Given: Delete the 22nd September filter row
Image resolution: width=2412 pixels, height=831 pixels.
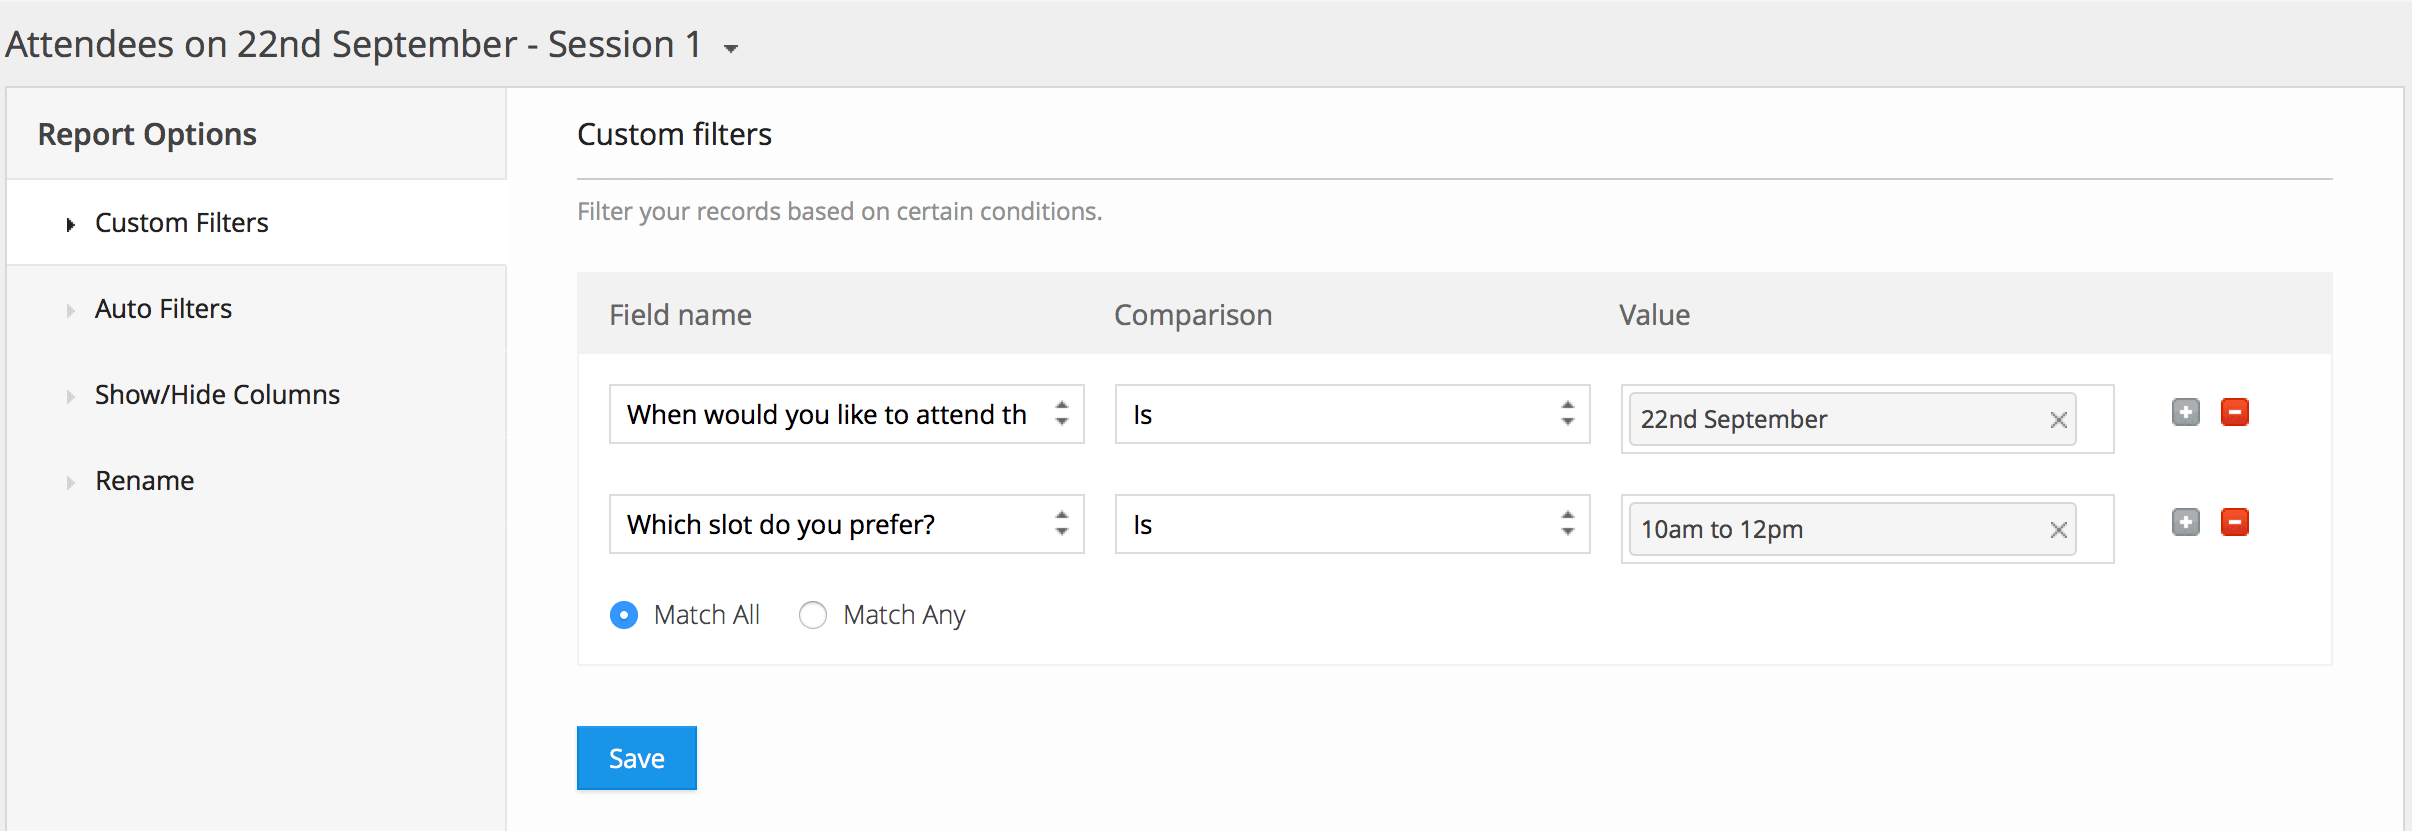Looking at the screenshot, I should point(2235,412).
